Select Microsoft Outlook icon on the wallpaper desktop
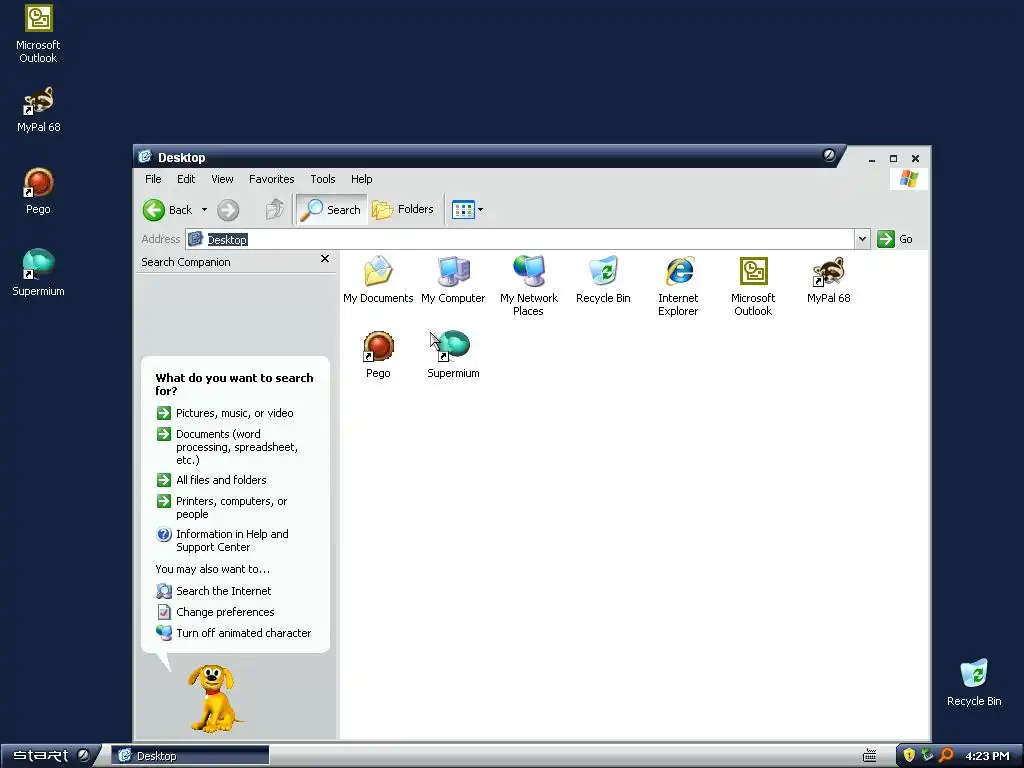Viewport: 1024px width, 768px height. coord(39,18)
